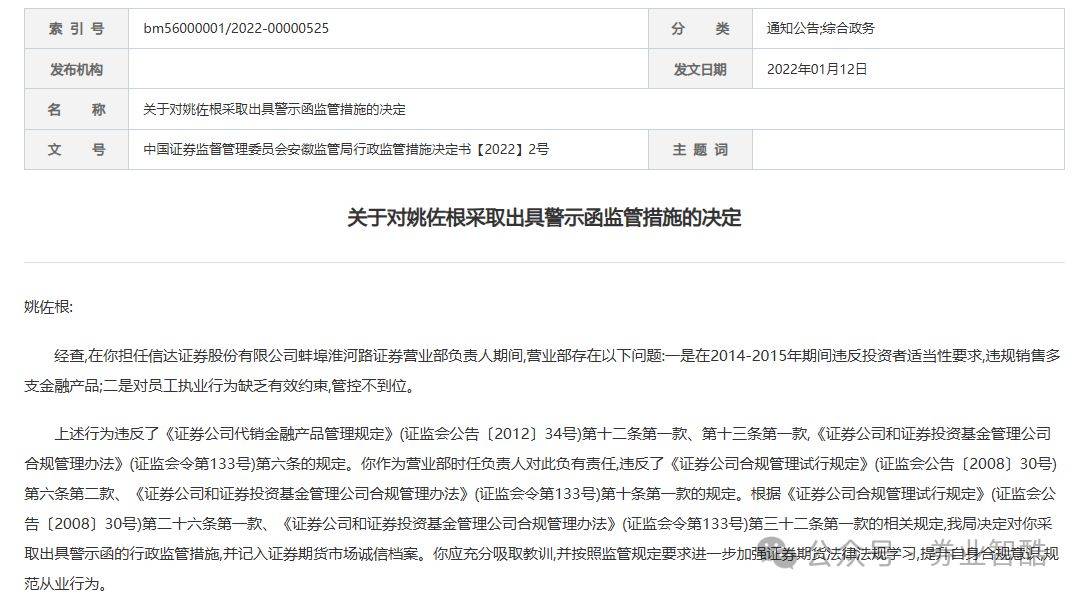The height and width of the screenshot is (596, 1080).
Task: Select the 发文日期 header label
Action: (x=698, y=70)
